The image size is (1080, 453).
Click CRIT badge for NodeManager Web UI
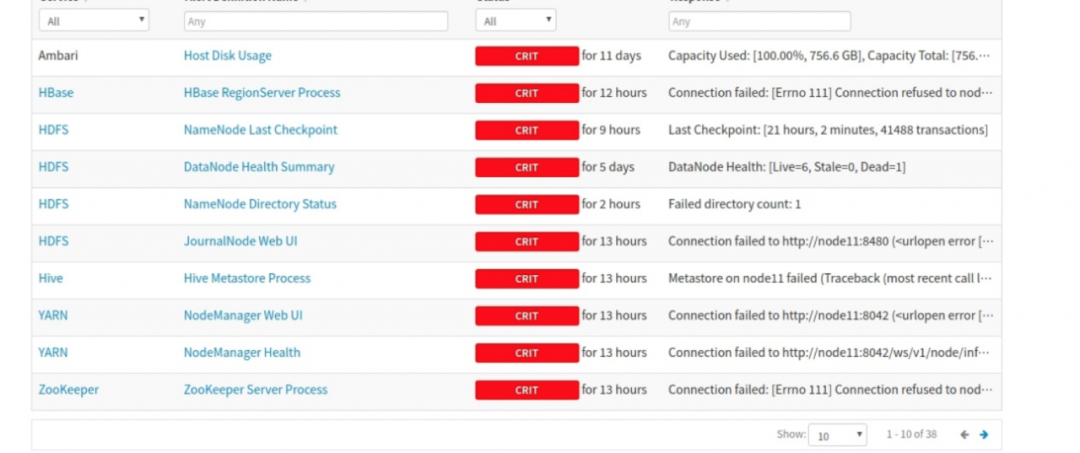pyautogui.click(x=527, y=317)
